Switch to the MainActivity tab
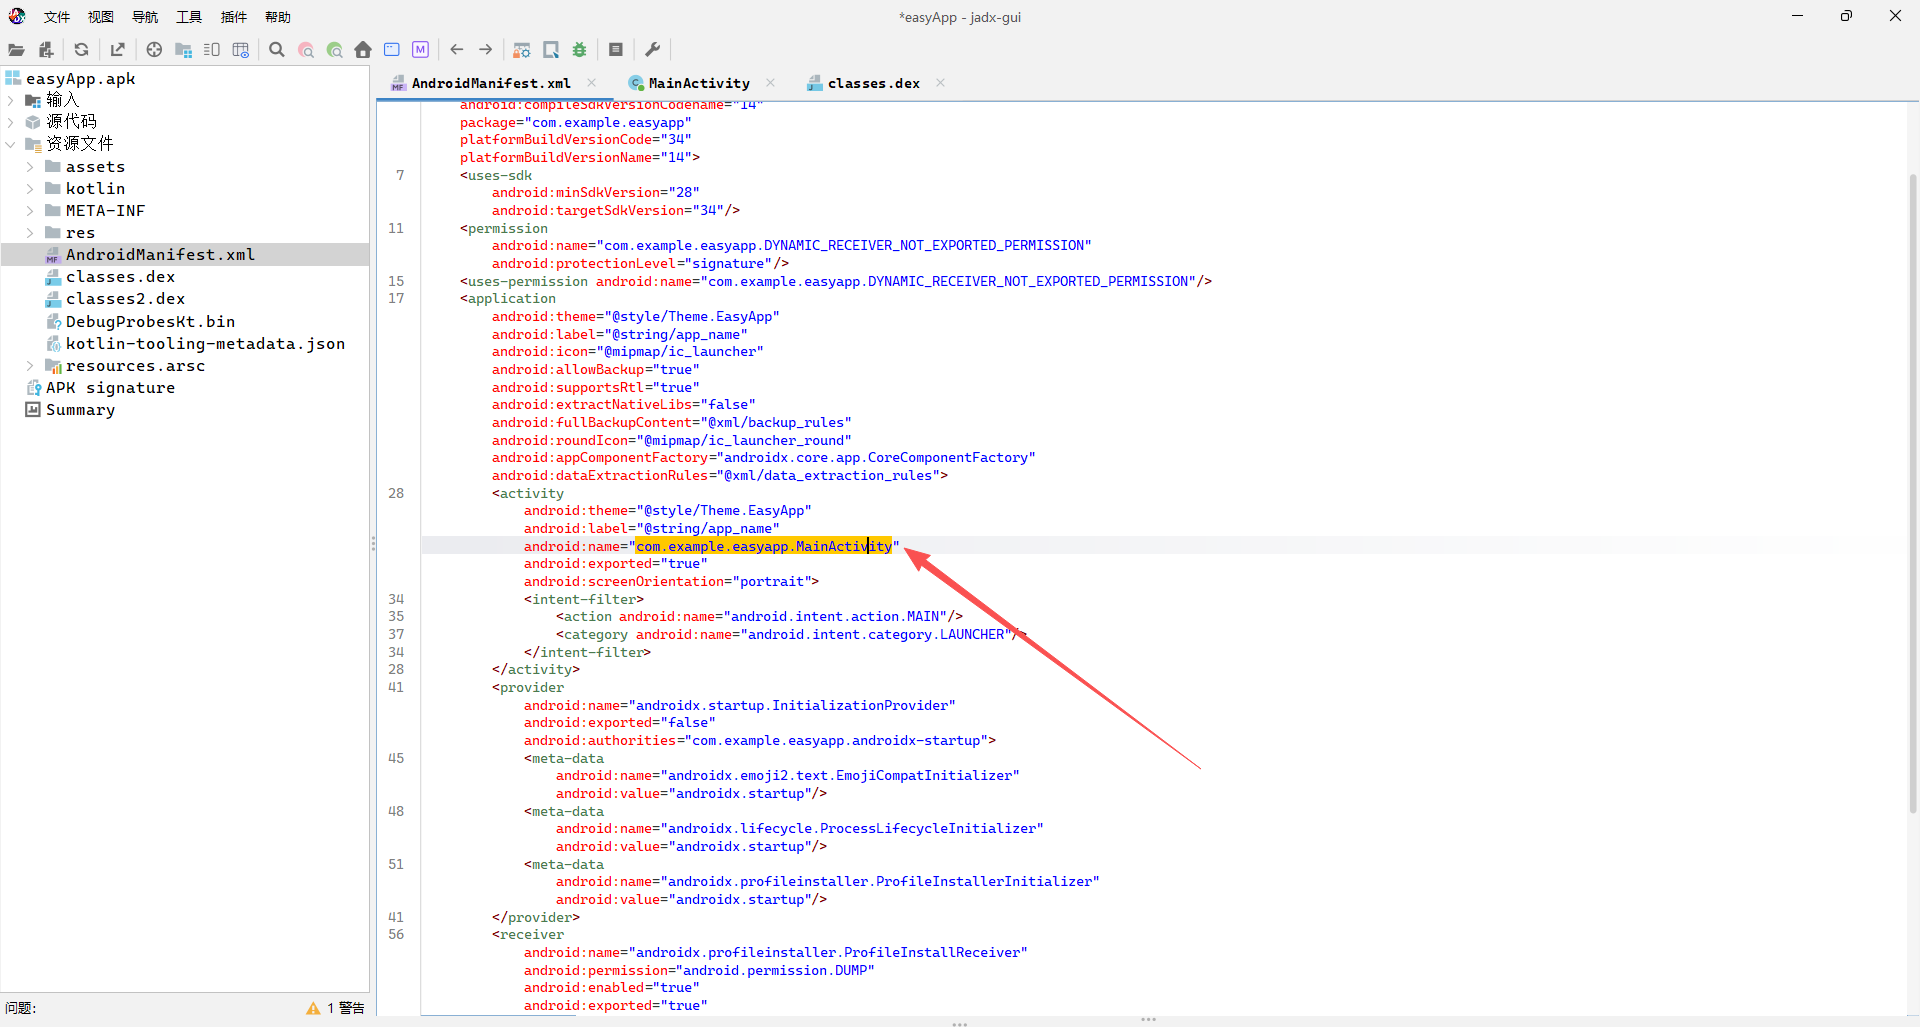 pos(698,83)
